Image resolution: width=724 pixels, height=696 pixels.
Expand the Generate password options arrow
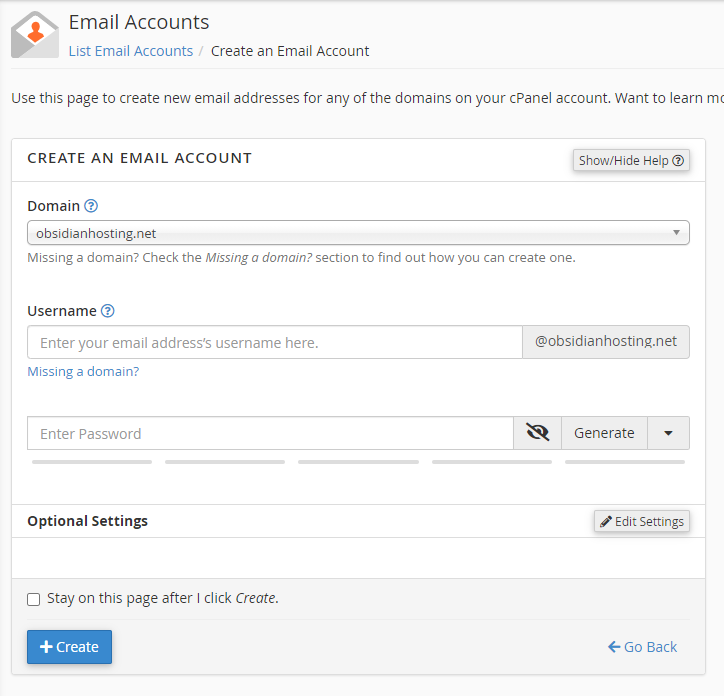[669, 433]
